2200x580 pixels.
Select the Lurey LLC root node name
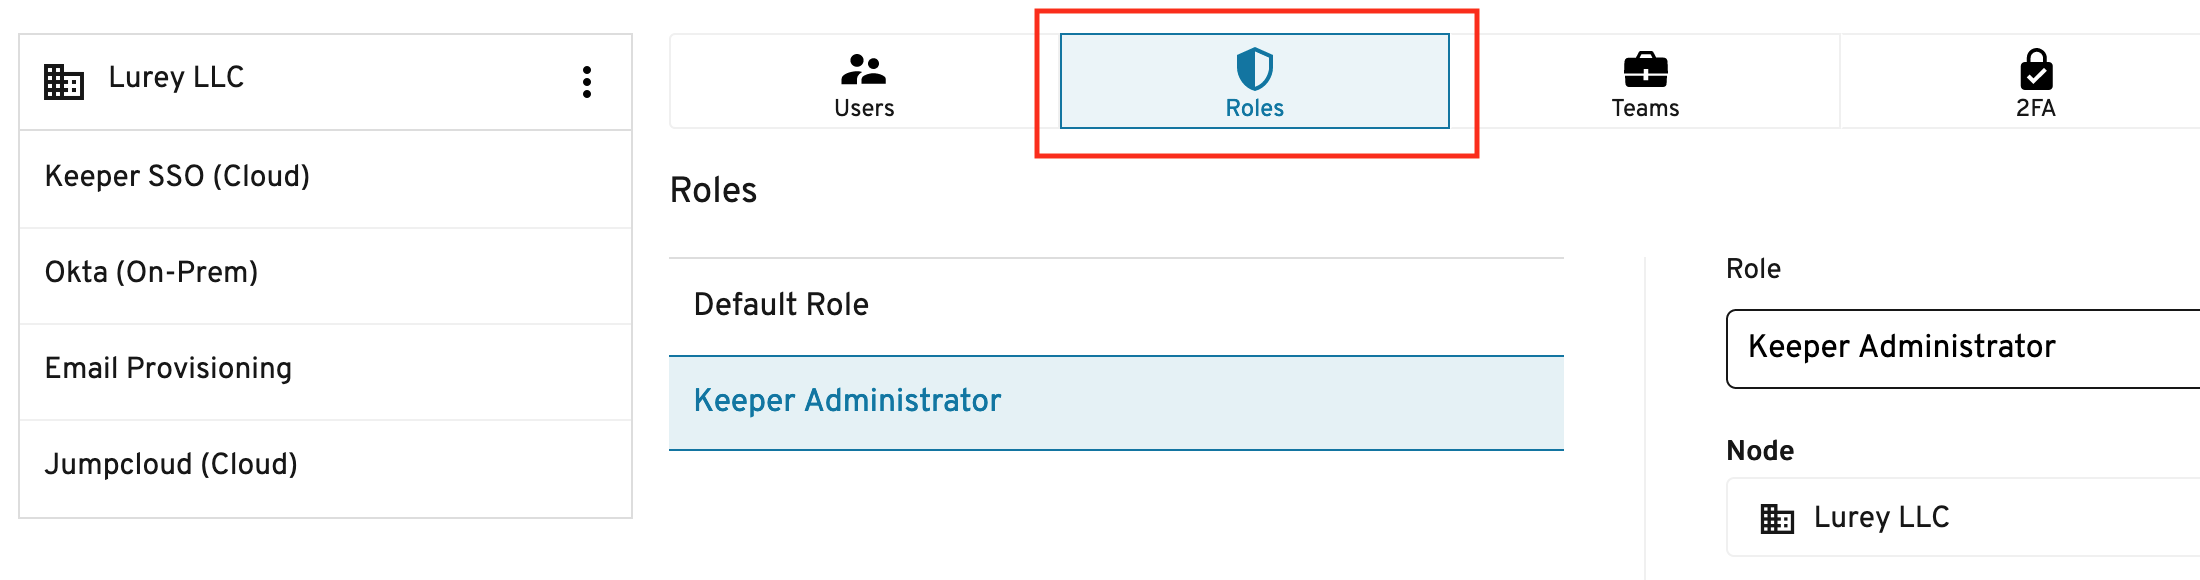click(x=176, y=77)
